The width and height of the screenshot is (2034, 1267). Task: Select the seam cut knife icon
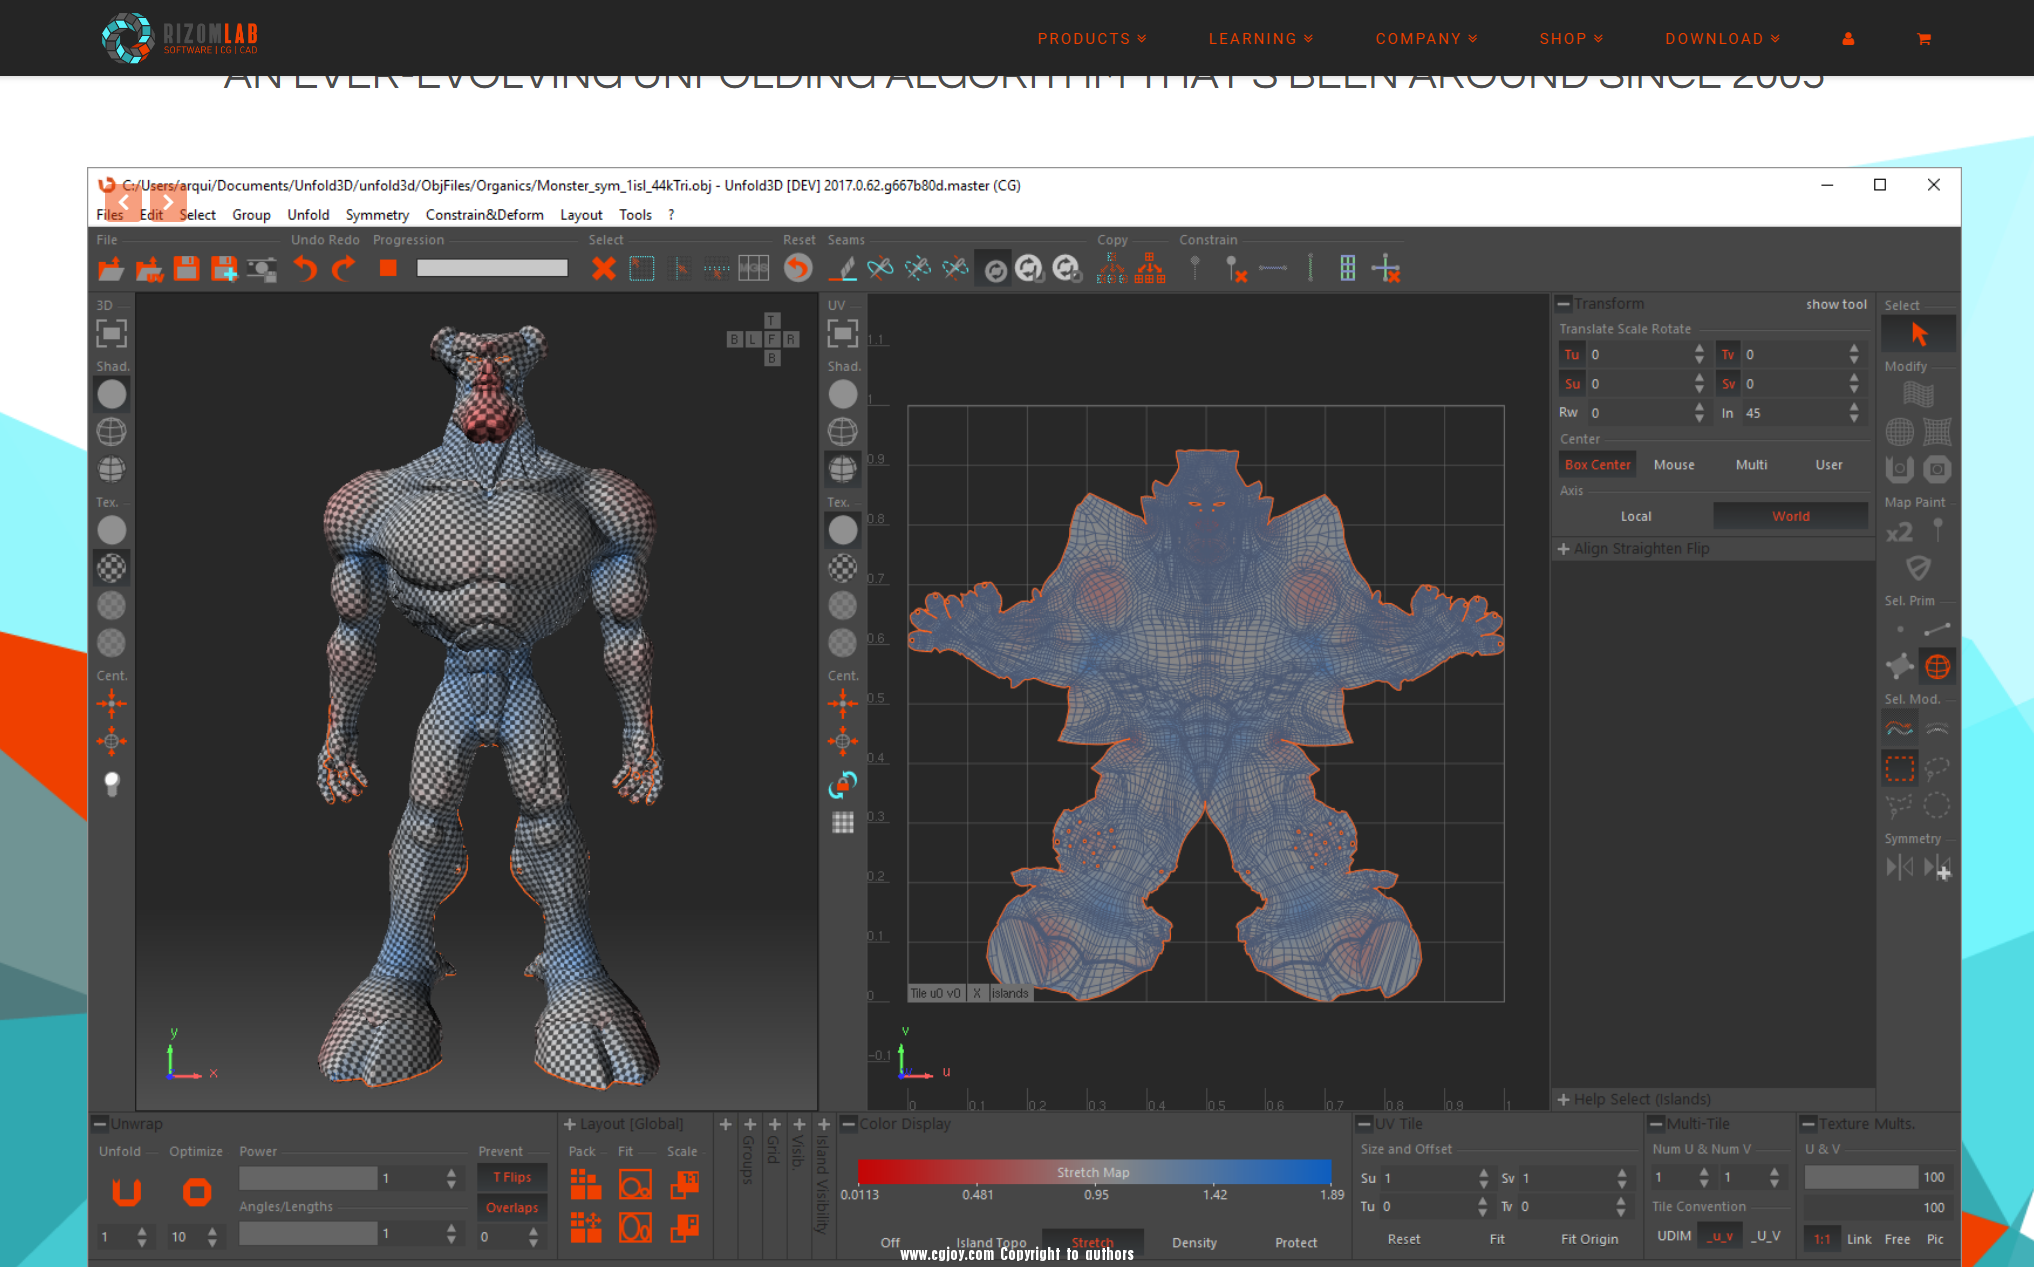(846, 269)
